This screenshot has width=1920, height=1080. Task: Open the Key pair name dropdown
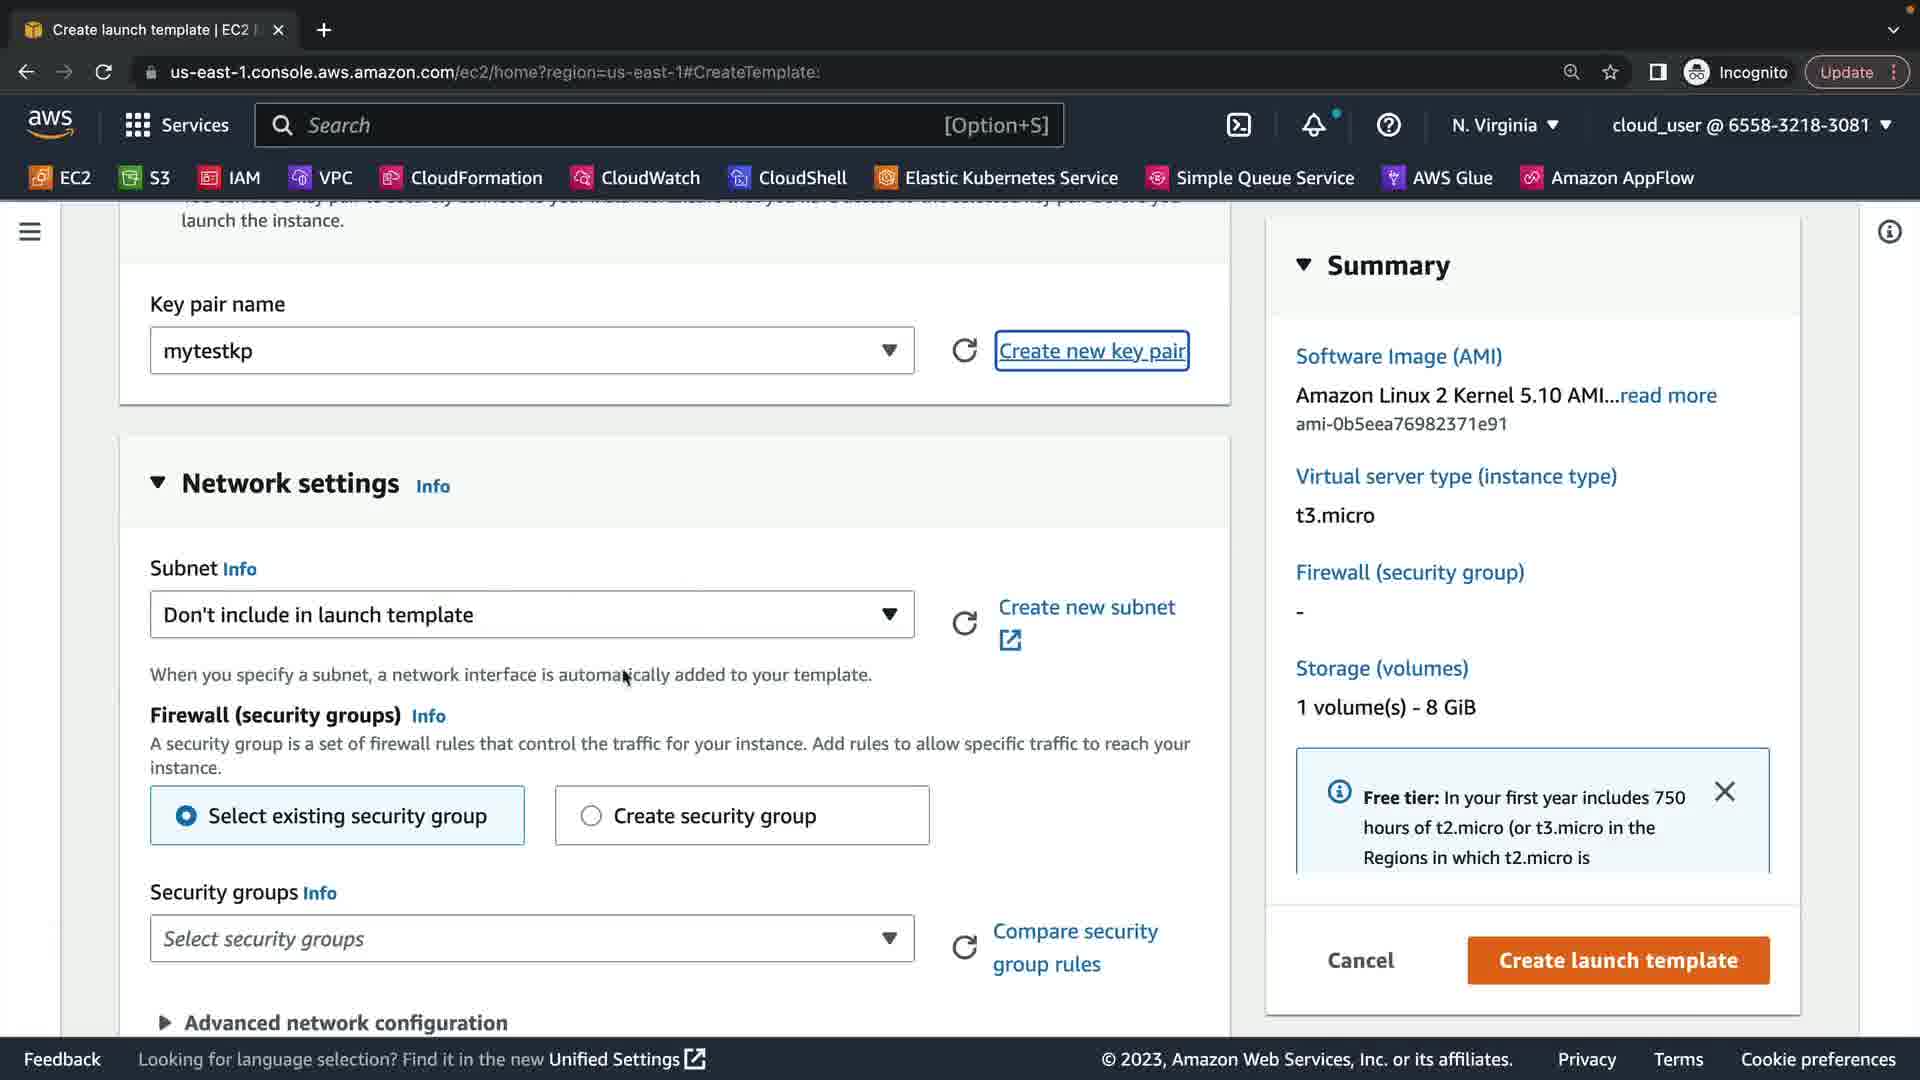coord(531,351)
